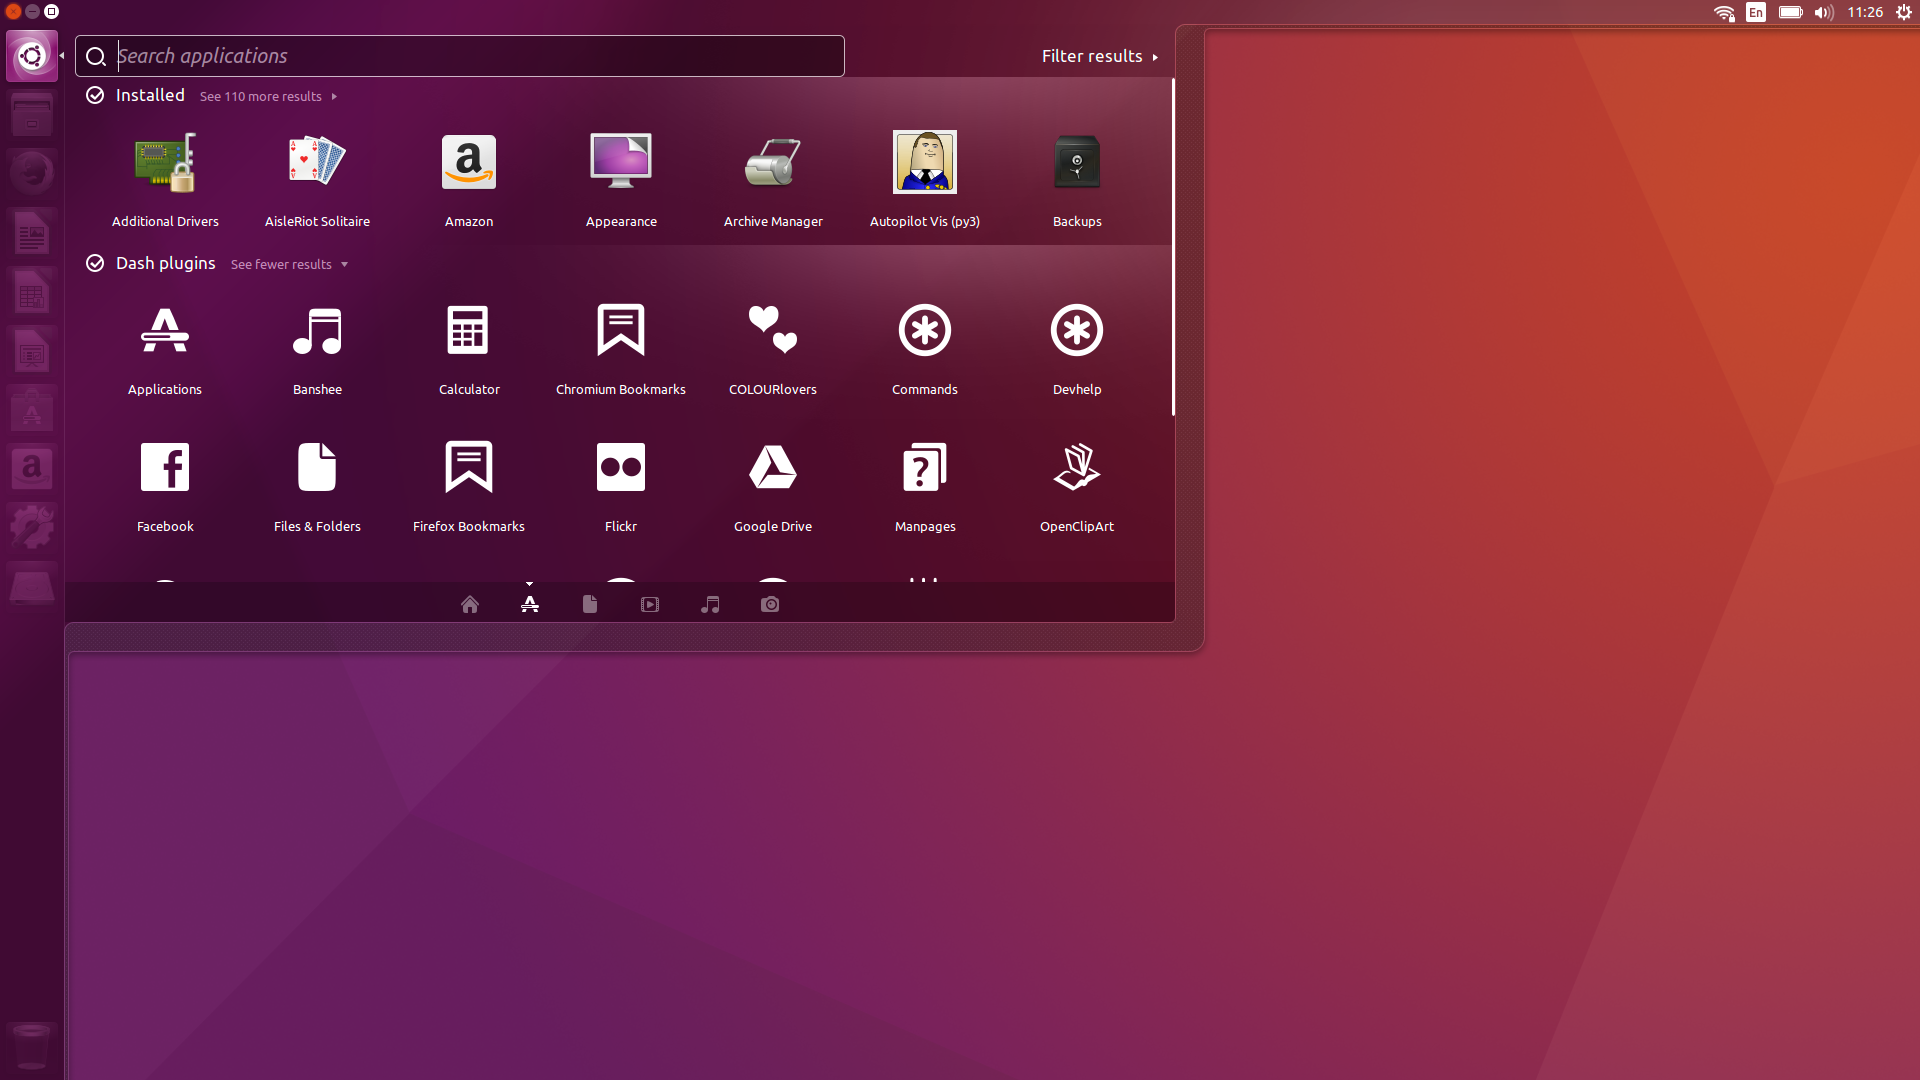The image size is (1920, 1080).
Task: Open the Archive Manager
Action: point(772,180)
